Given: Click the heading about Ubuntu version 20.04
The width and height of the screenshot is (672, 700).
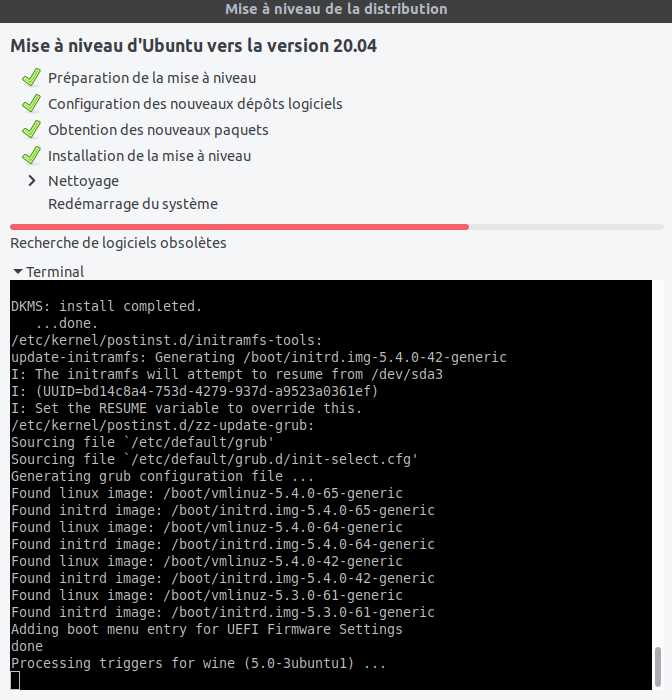Looking at the screenshot, I should 193,46.
